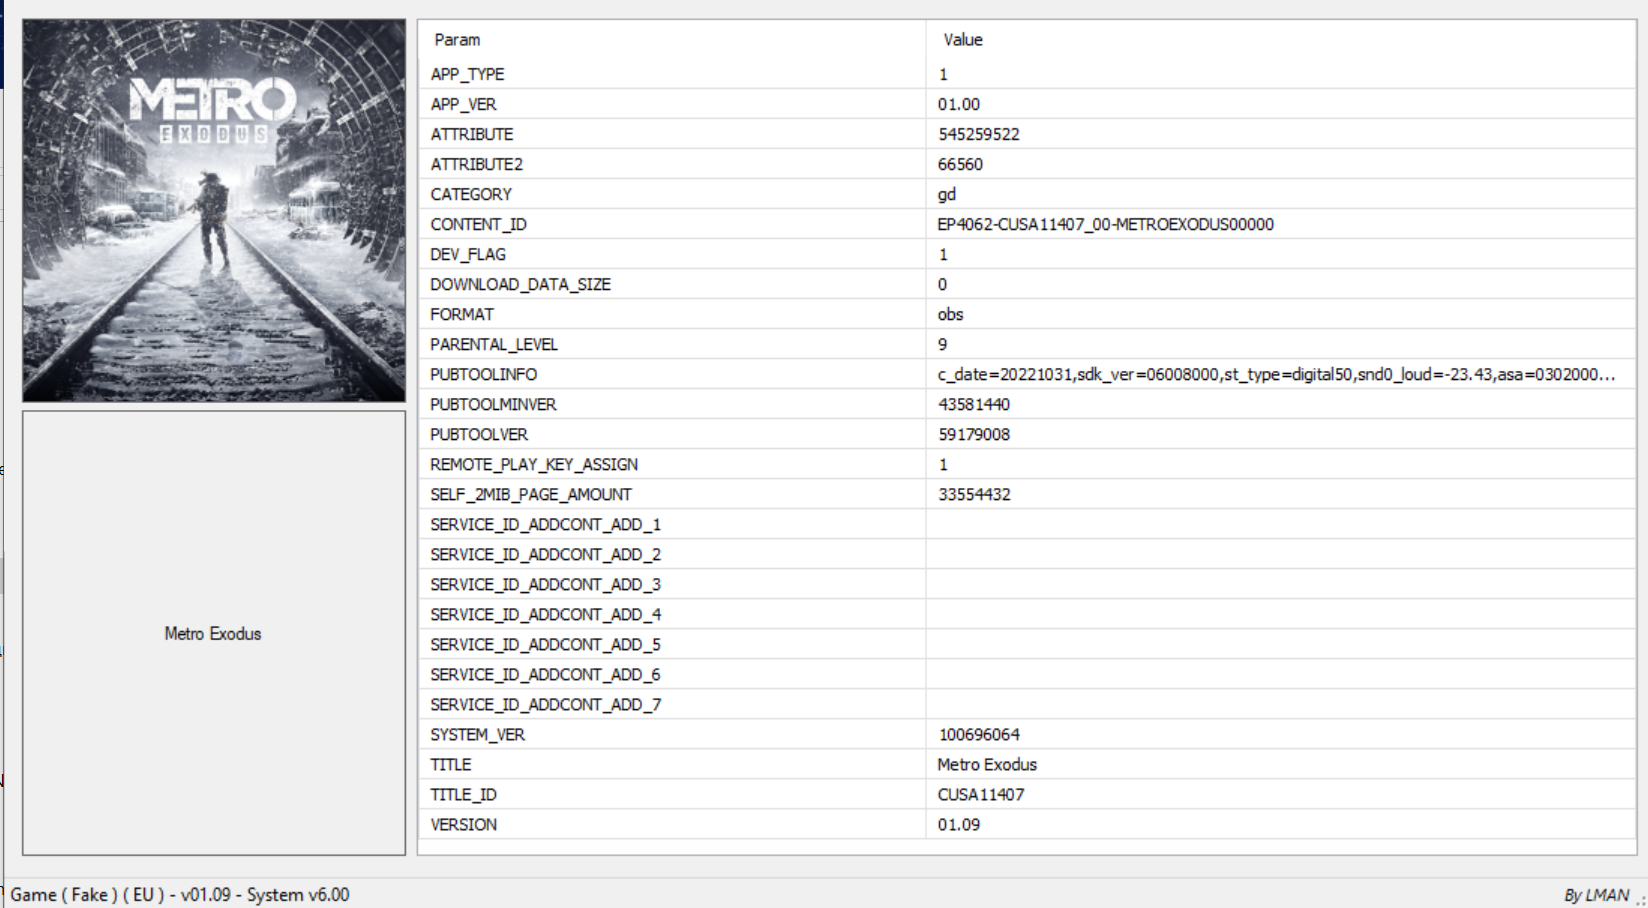
Task: Click the CATEGORY value gd
Action: coord(947,194)
